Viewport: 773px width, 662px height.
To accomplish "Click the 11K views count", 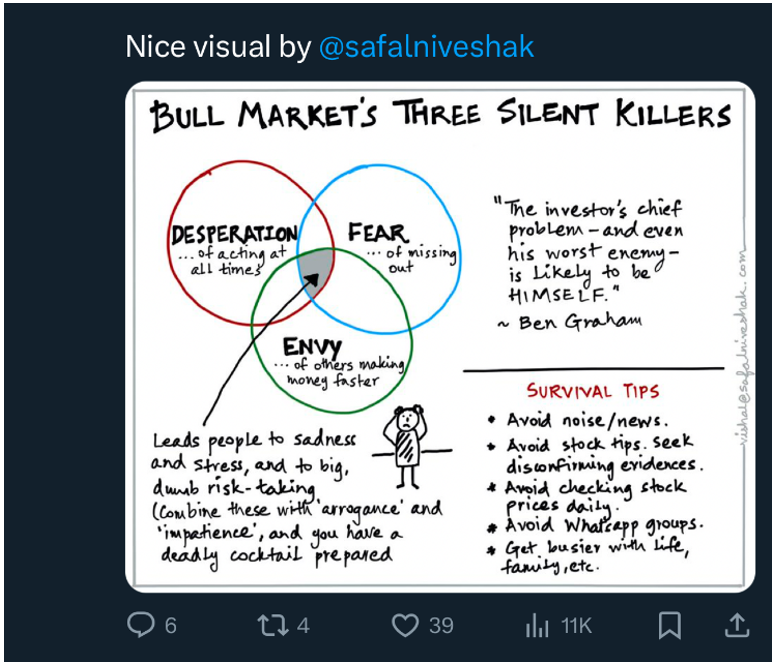I will click(x=576, y=626).
